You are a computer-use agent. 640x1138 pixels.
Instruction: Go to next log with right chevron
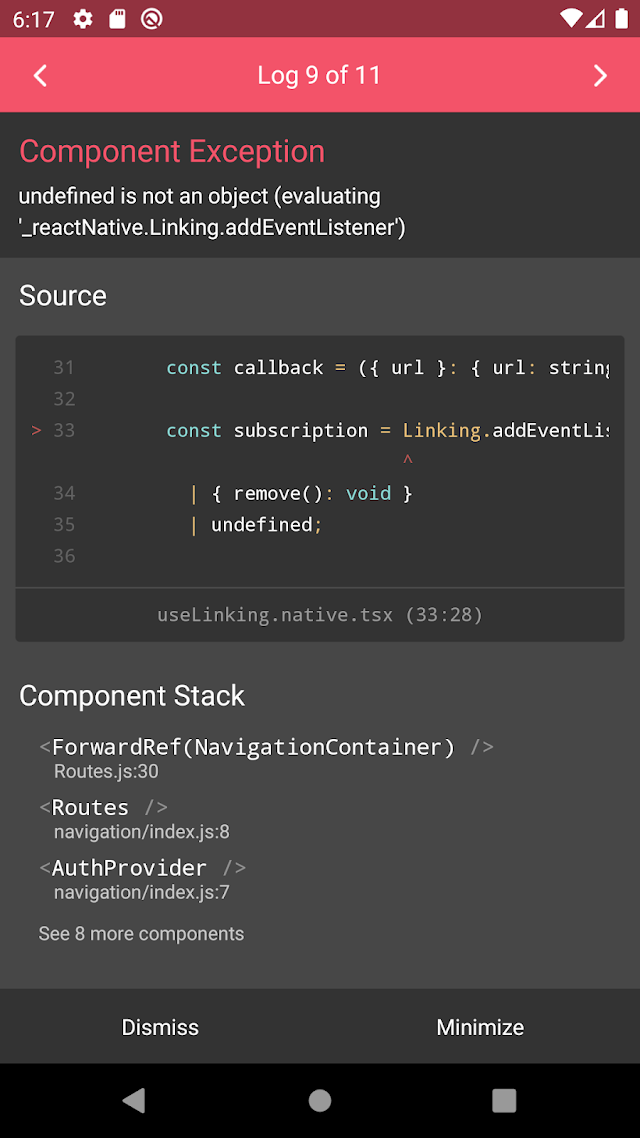pyautogui.click(x=600, y=75)
